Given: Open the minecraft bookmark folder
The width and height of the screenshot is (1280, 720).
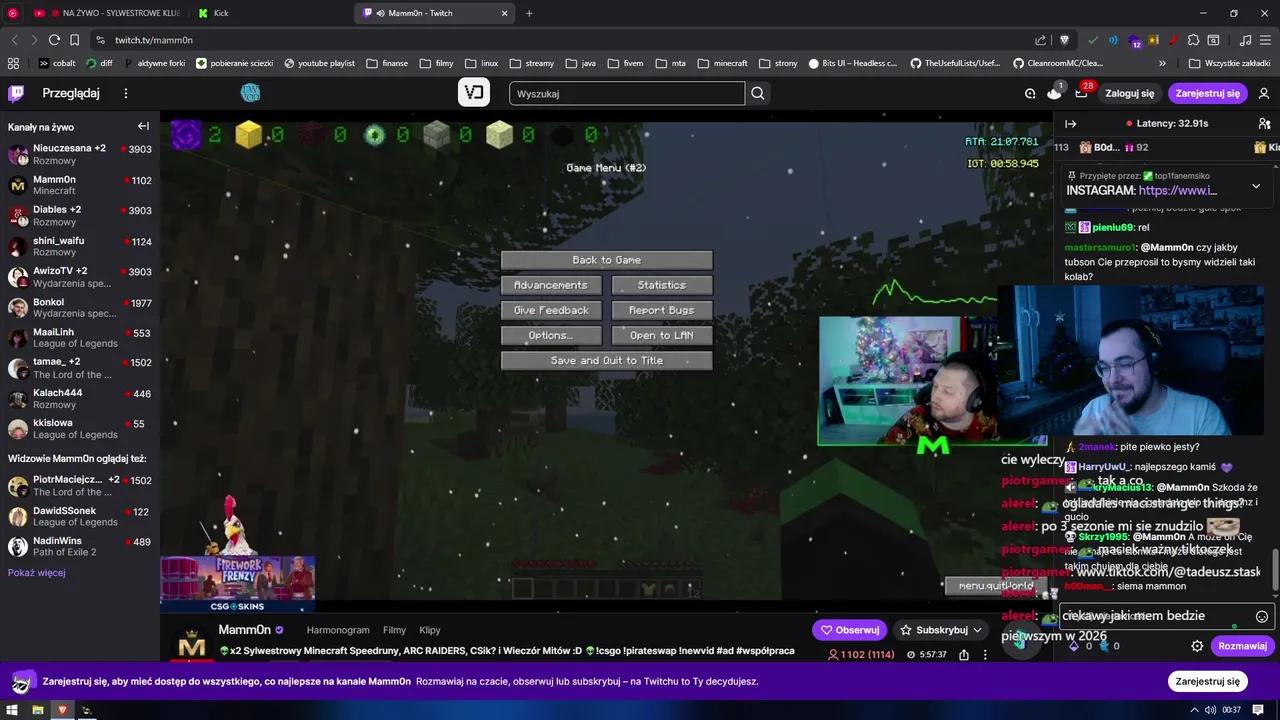Looking at the screenshot, I should [723, 63].
